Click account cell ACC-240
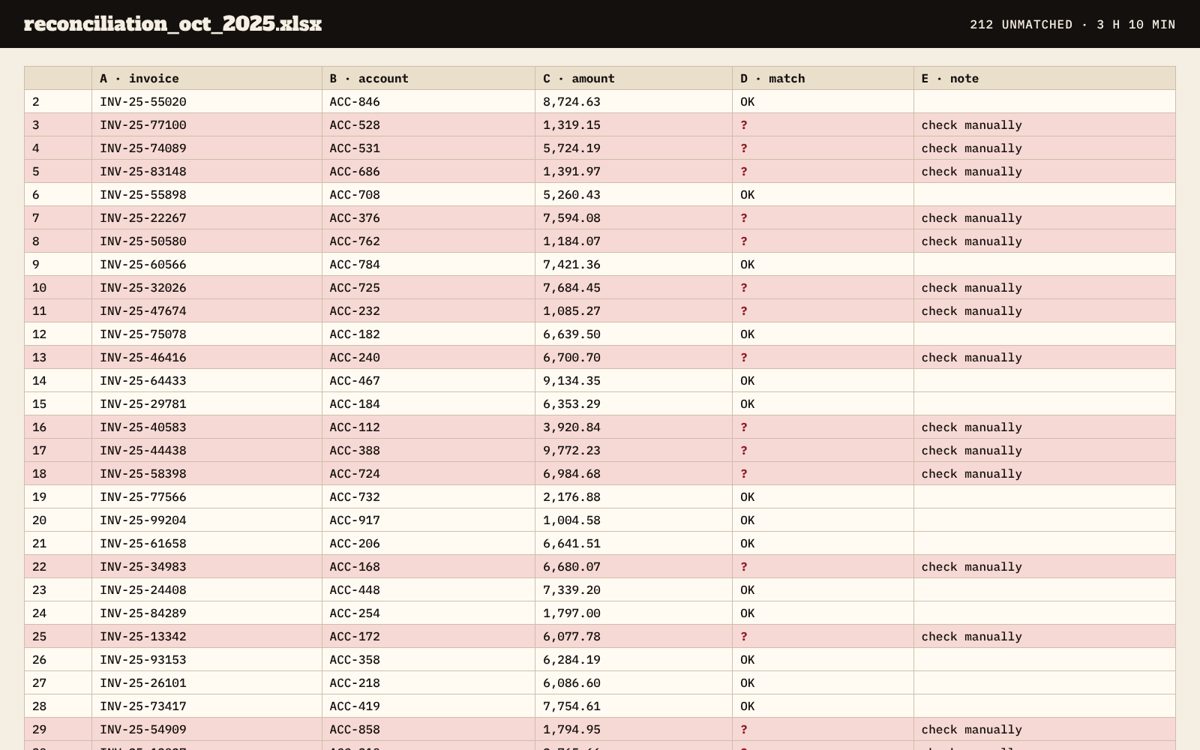This screenshot has width=1200, height=750. click(429, 357)
